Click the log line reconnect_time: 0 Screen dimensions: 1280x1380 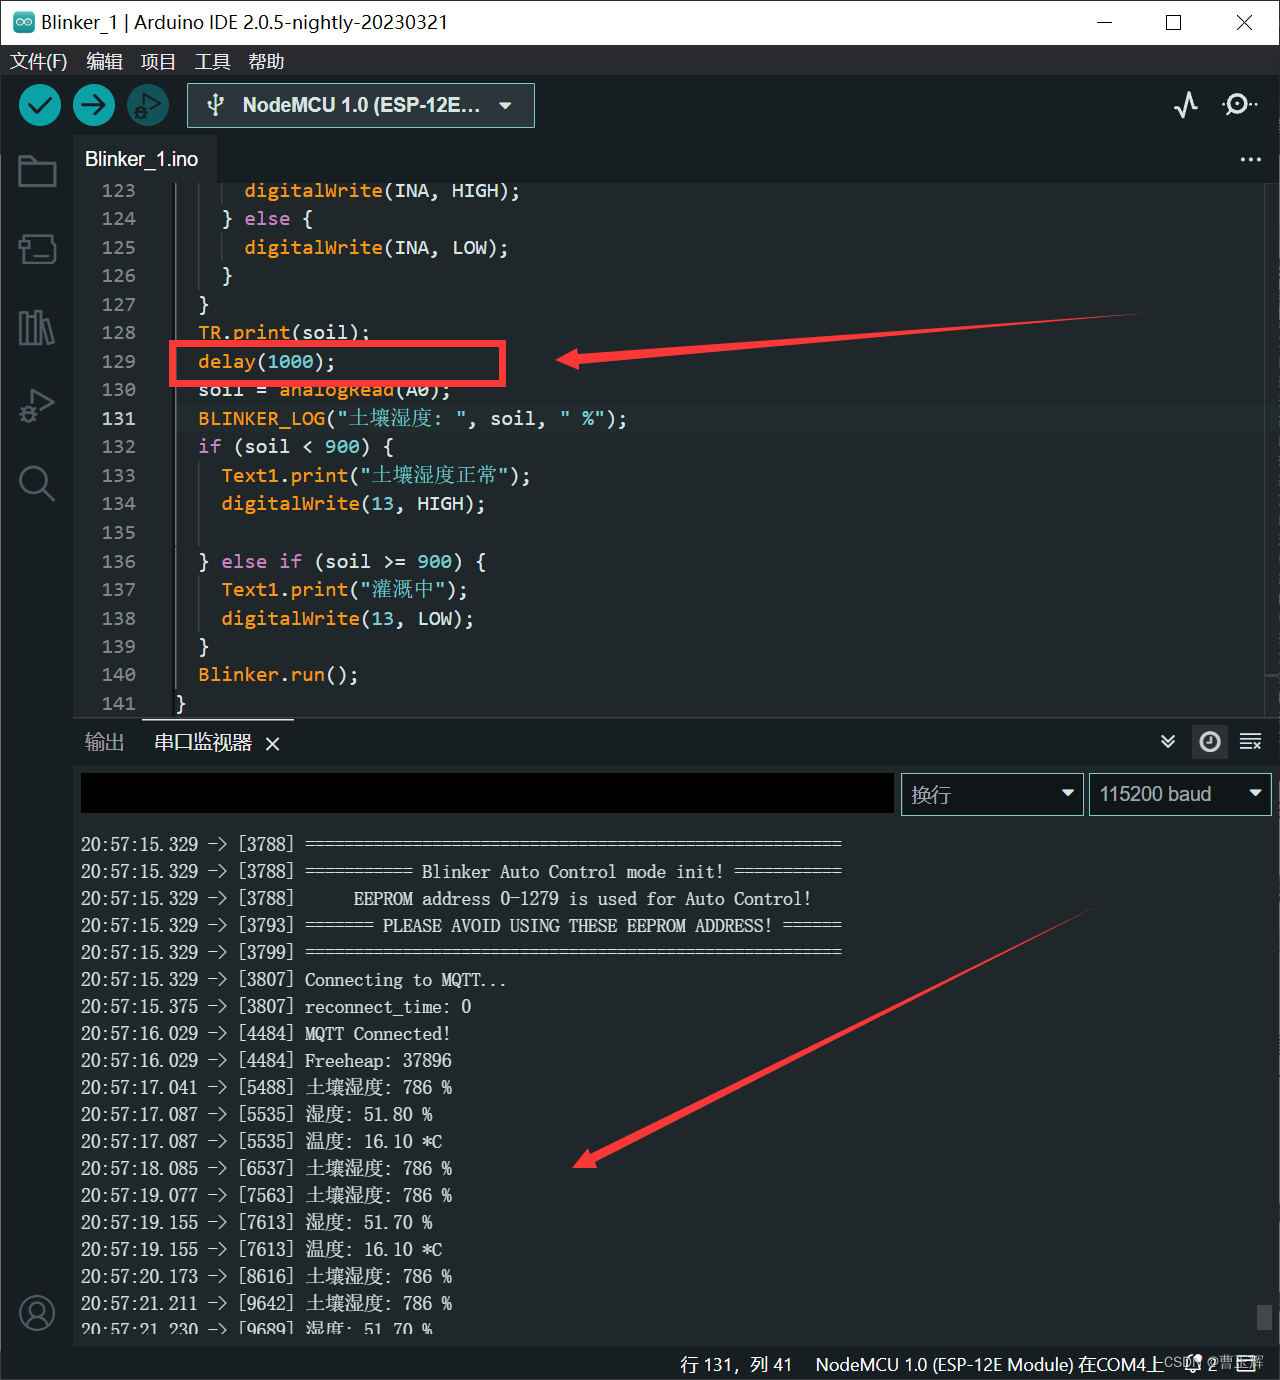click(388, 1006)
